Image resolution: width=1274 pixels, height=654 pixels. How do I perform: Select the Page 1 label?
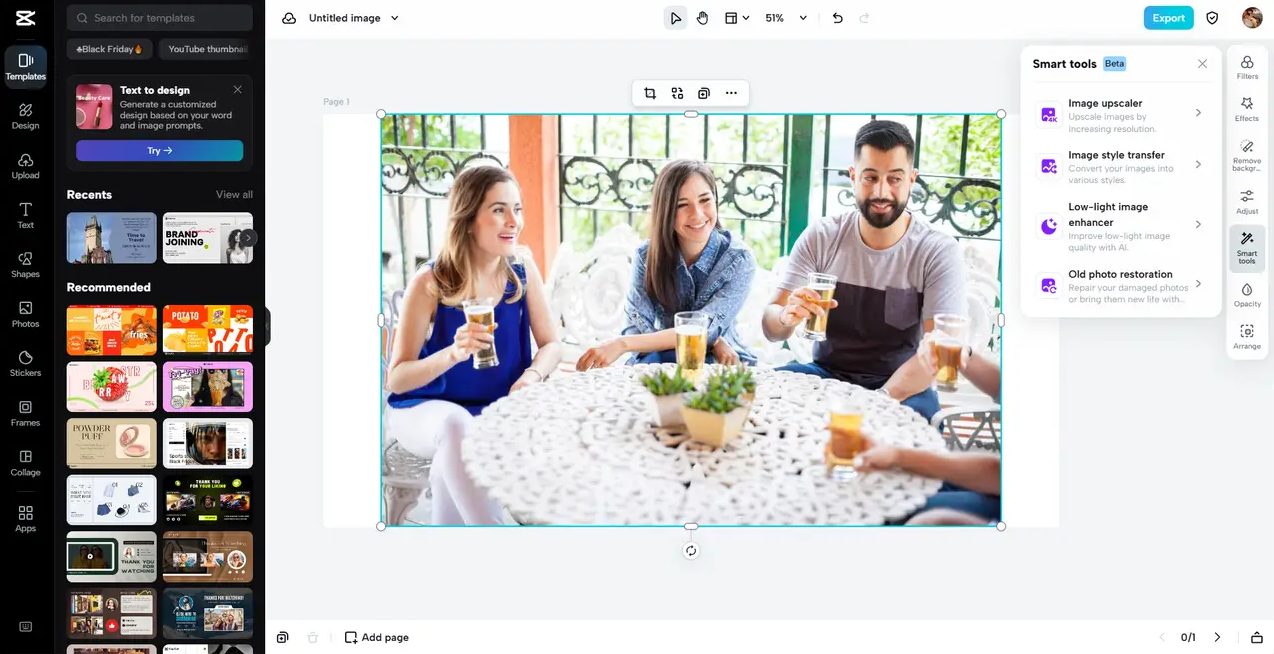(336, 102)
